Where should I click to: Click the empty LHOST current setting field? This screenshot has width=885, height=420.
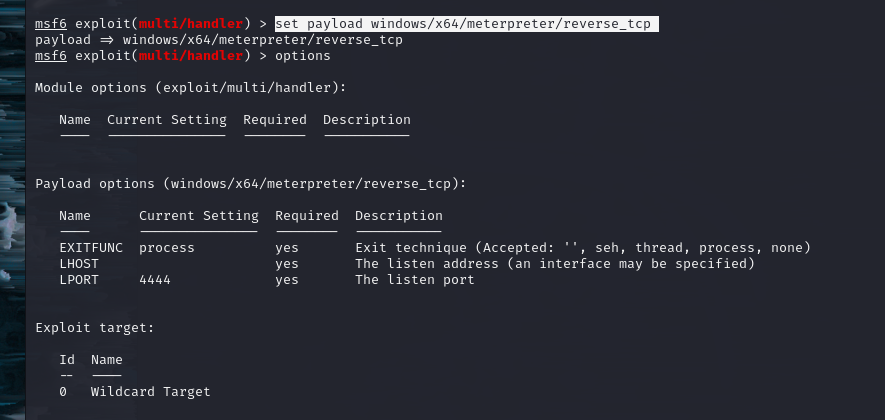[x=198, y=264]
